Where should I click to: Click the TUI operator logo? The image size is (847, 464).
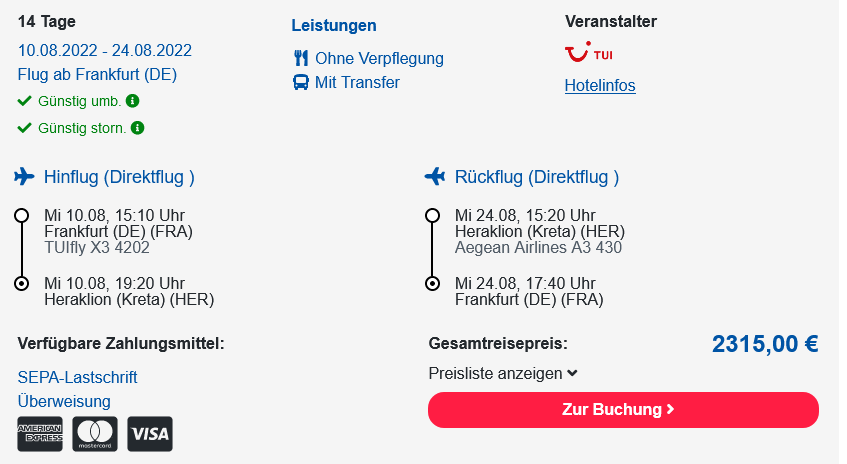click(589, 52)
